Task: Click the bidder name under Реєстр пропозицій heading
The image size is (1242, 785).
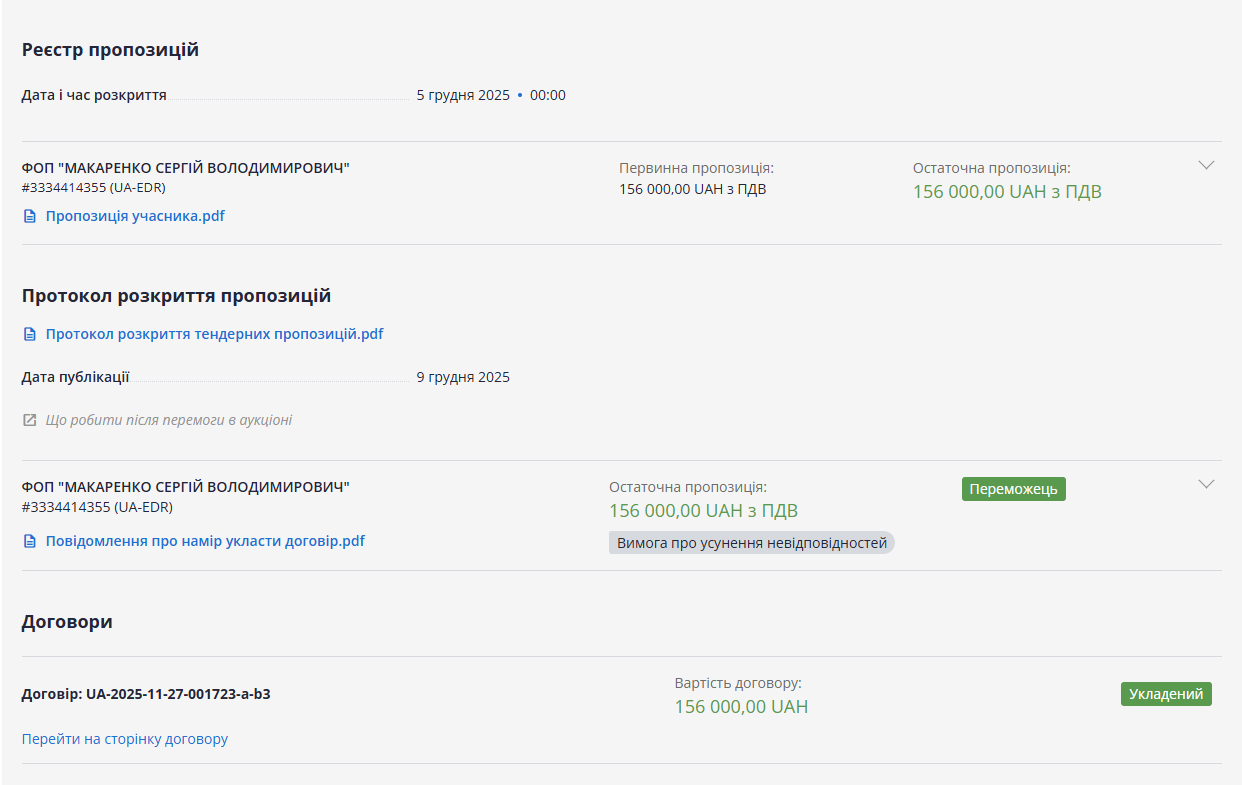Action: [x=185, y=168]
